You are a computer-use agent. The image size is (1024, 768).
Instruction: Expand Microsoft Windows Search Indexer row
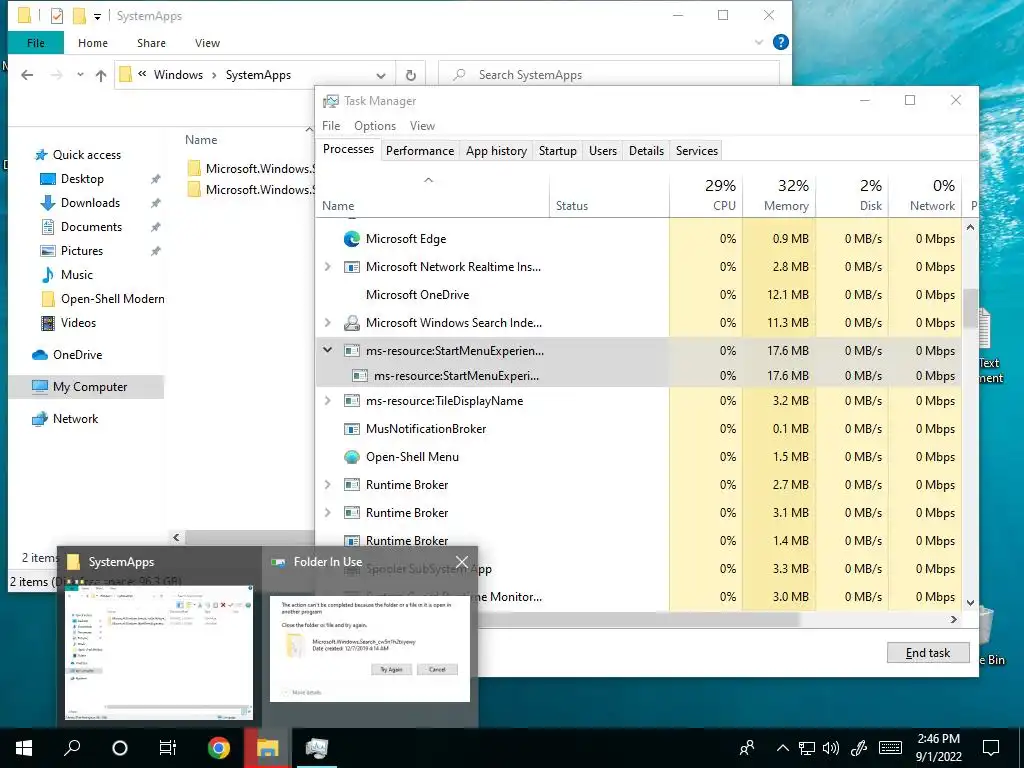[x=328, y=323]
